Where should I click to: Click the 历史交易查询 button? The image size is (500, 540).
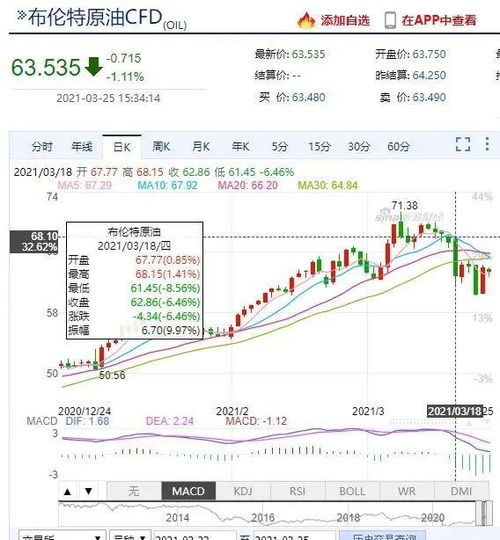click(x=383, y=536)
